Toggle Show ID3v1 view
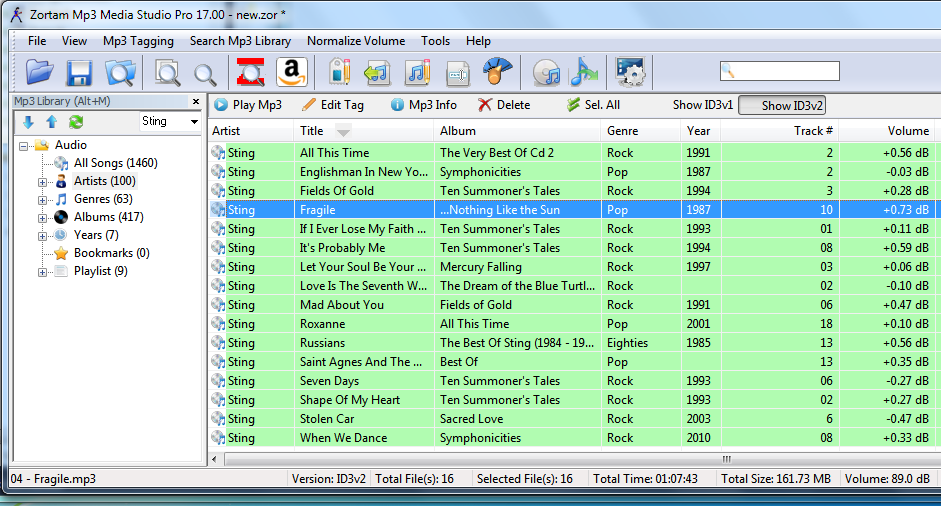This screenshot has height=506, width=941. (x=703, y=105)
